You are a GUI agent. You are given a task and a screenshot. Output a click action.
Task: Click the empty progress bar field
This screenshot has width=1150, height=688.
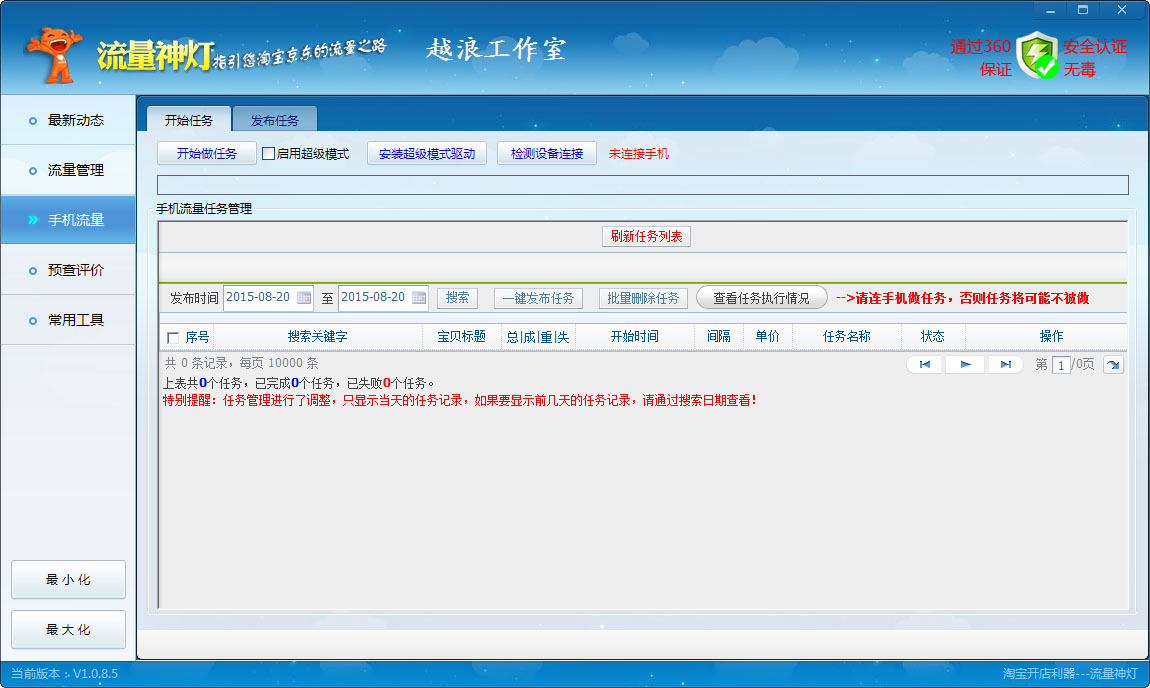pos(642,185)
